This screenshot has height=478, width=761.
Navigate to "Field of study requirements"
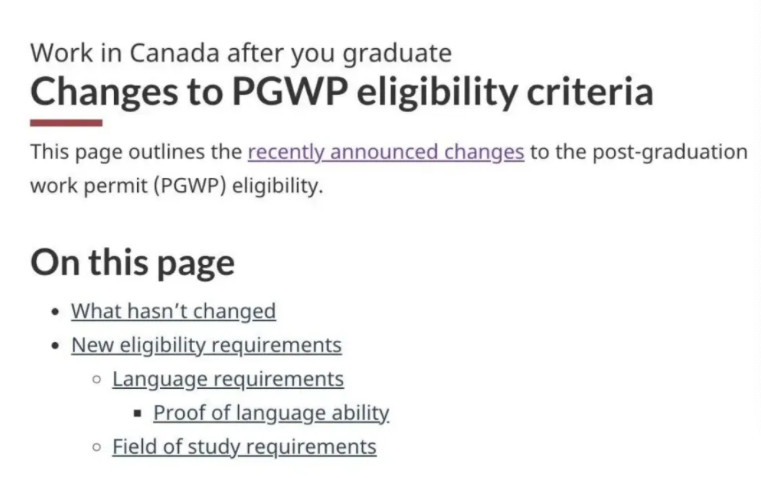click(x=244, y=447)
